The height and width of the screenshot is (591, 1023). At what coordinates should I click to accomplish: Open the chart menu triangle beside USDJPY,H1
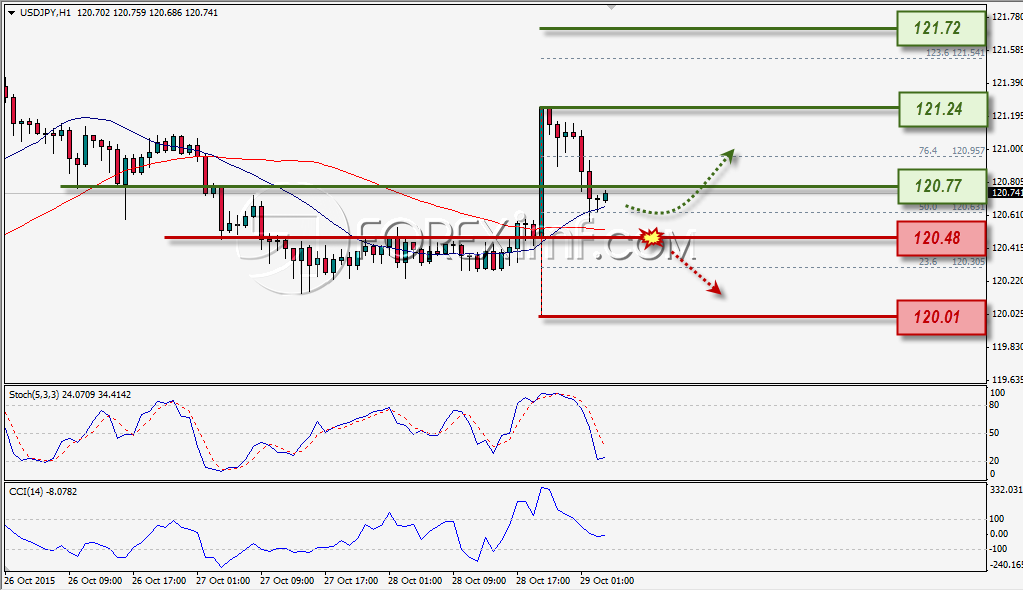click(x=11, y=12)
